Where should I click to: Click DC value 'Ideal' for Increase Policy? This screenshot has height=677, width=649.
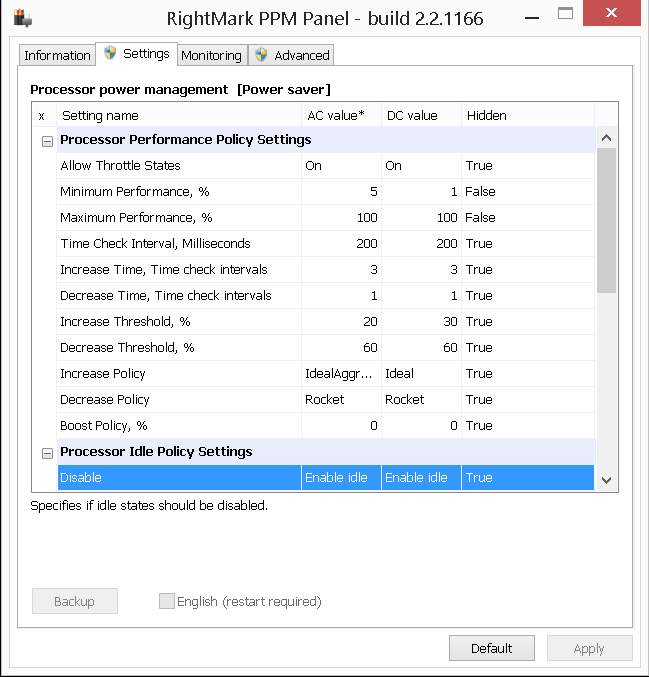(x=421, y=373)
